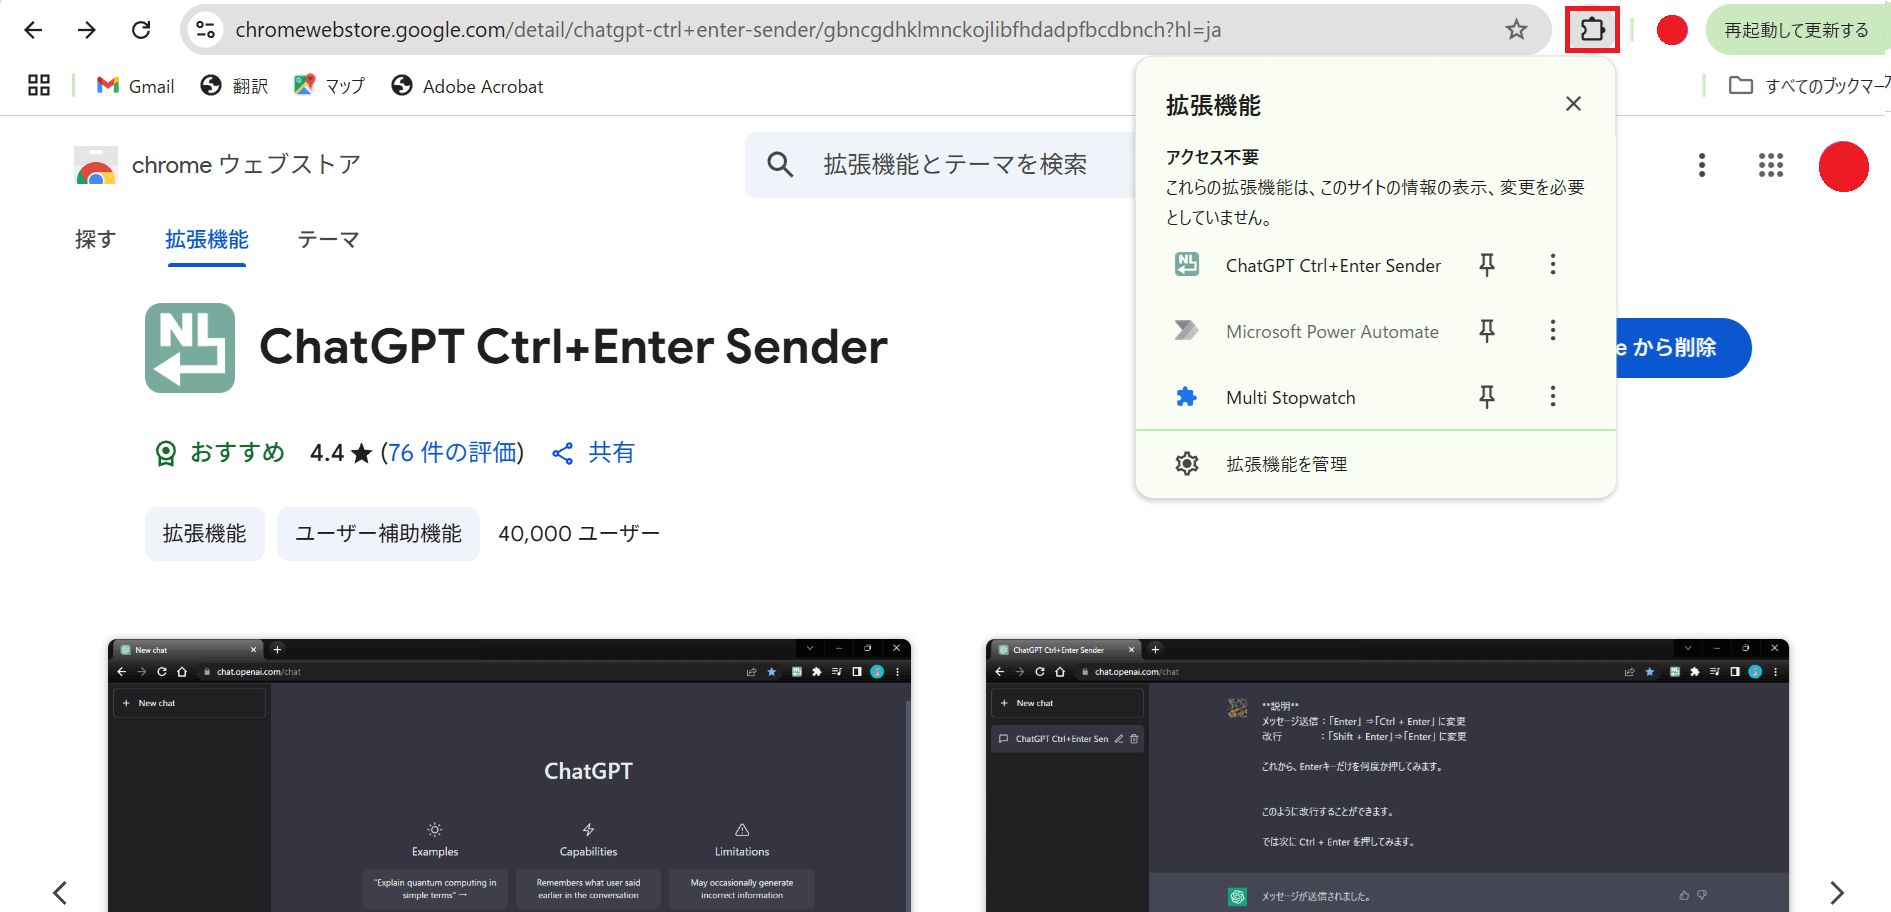This screenshot has width=1891, height=912.
Task: Switch to the テーマ tab
Action: pos(328,240)
